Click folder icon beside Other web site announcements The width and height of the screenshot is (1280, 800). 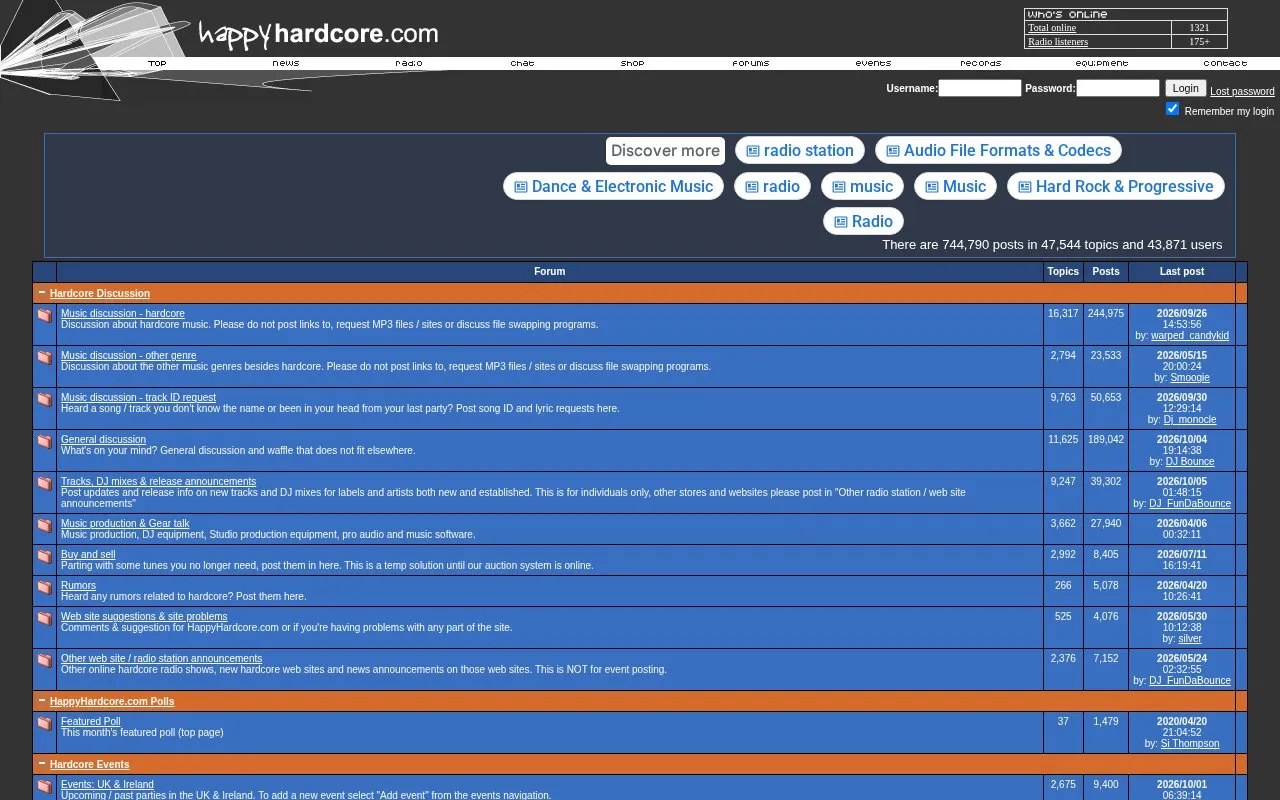point(44,660)
